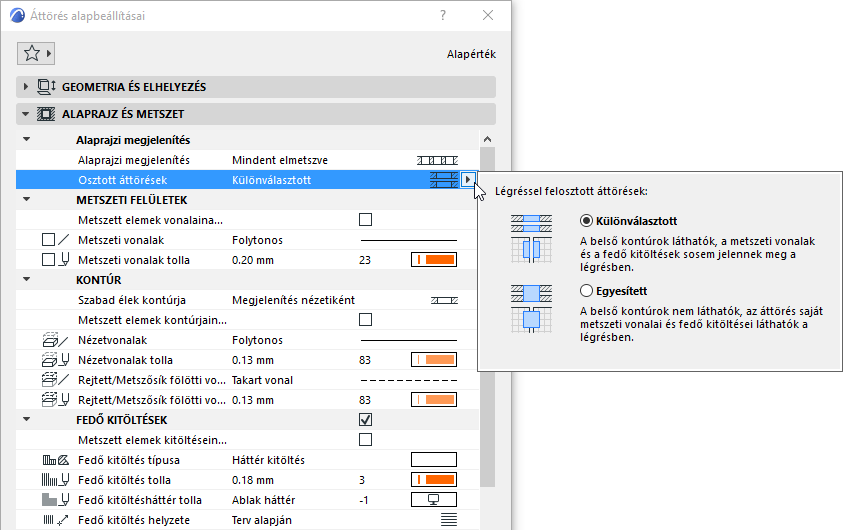Pick the Nézetvonalak tolla color swatch

pos(434,360)
